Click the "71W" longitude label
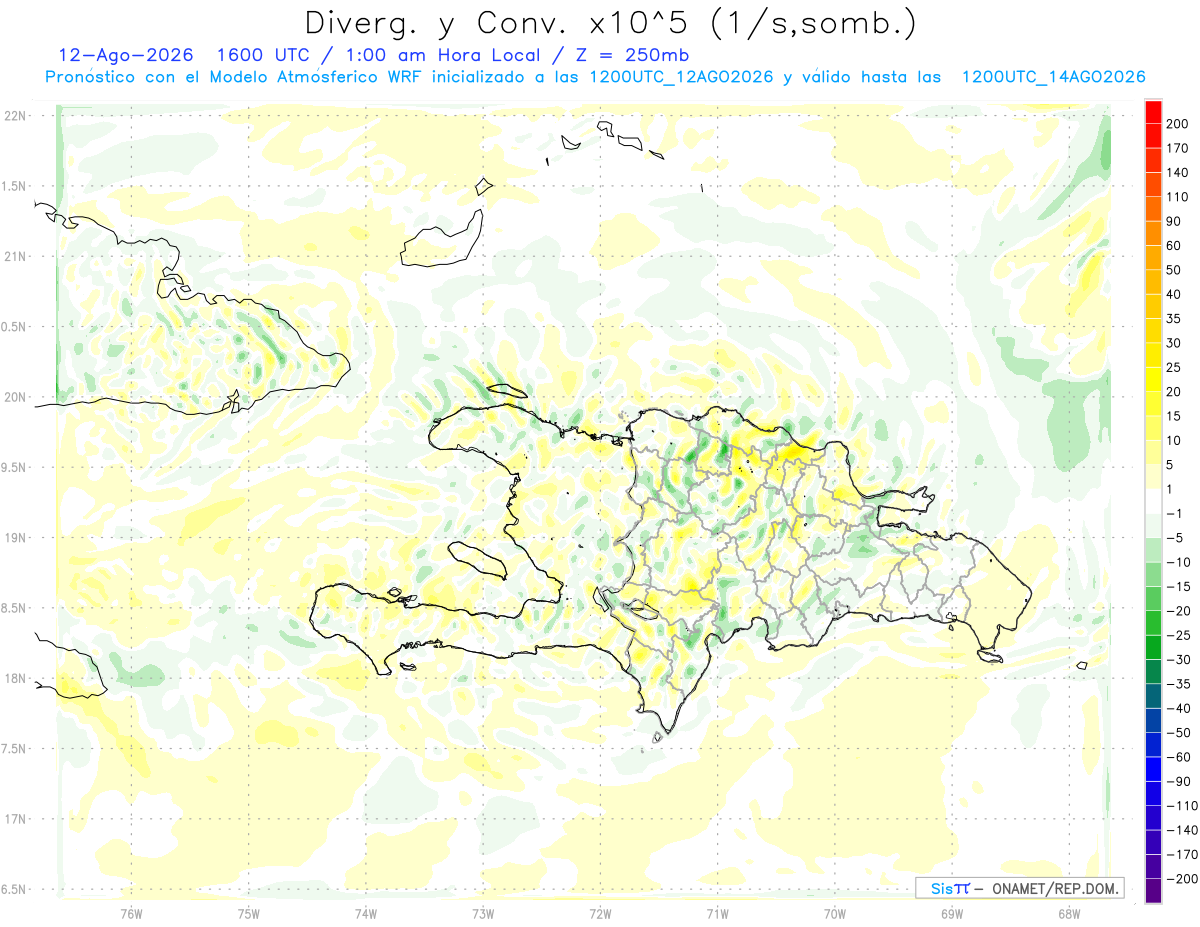 coord(717,913)
